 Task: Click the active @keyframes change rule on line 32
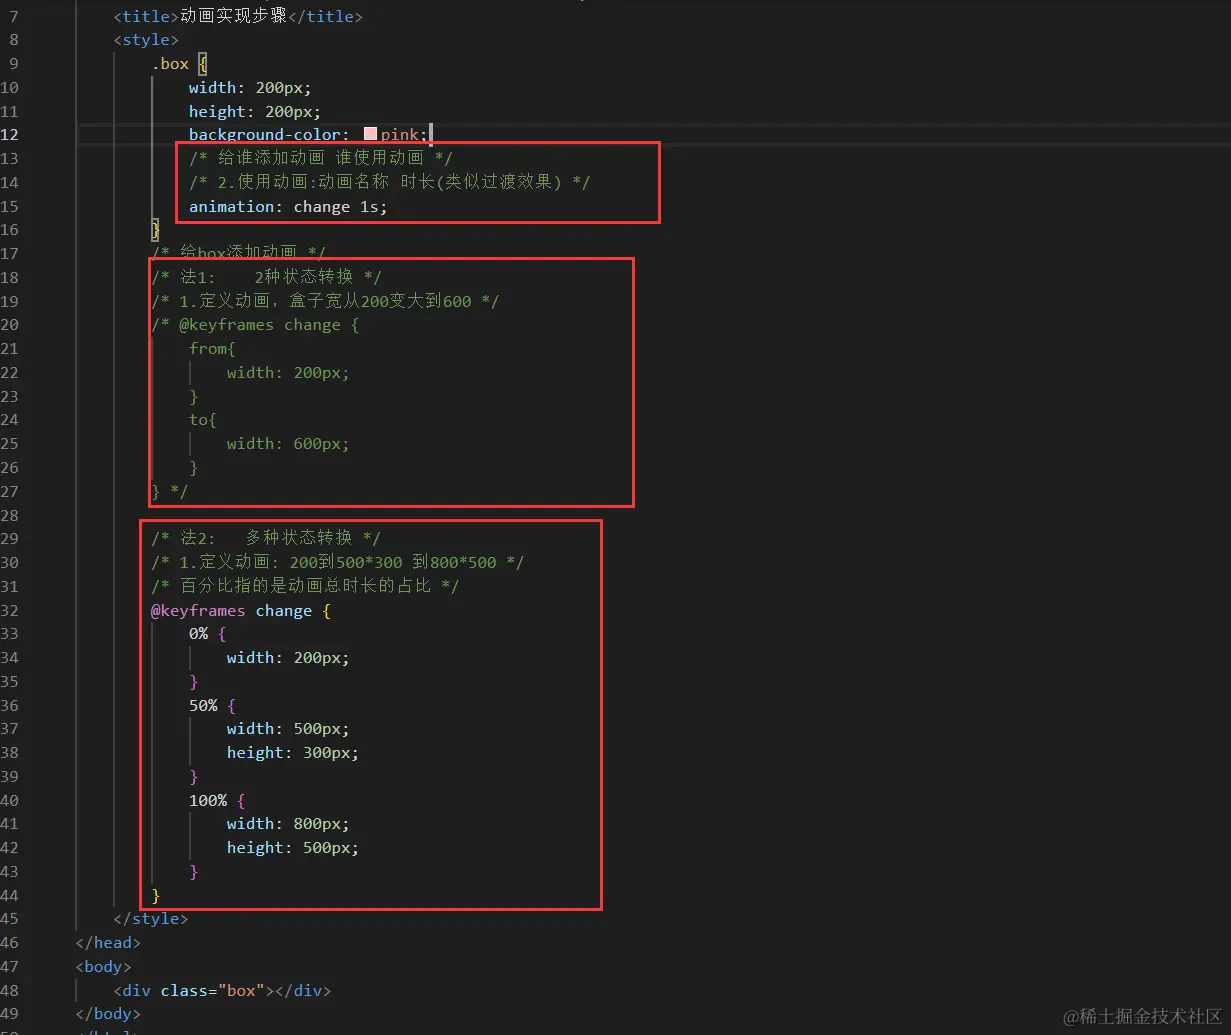tap(241, 611)
